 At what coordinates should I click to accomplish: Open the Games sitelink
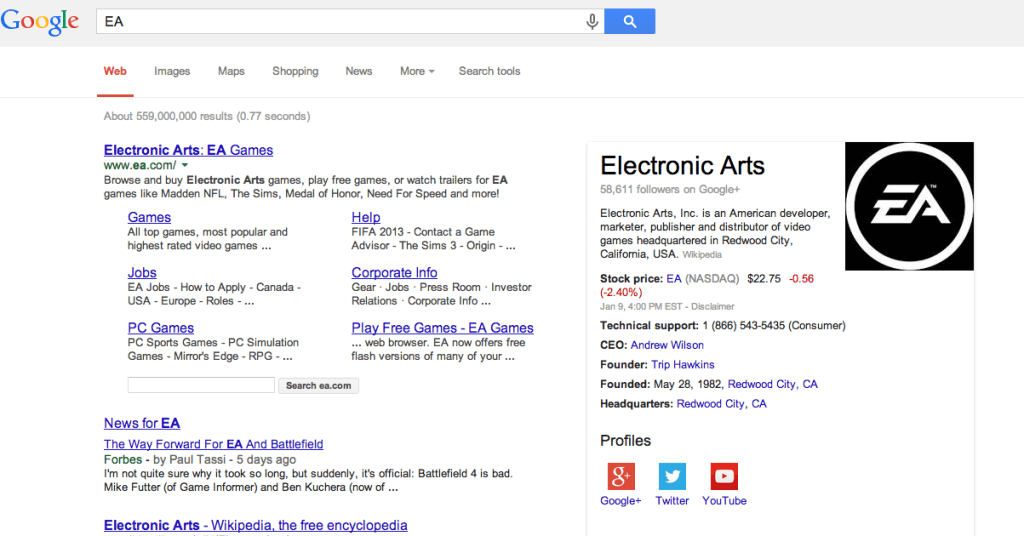tap(149, 217)
